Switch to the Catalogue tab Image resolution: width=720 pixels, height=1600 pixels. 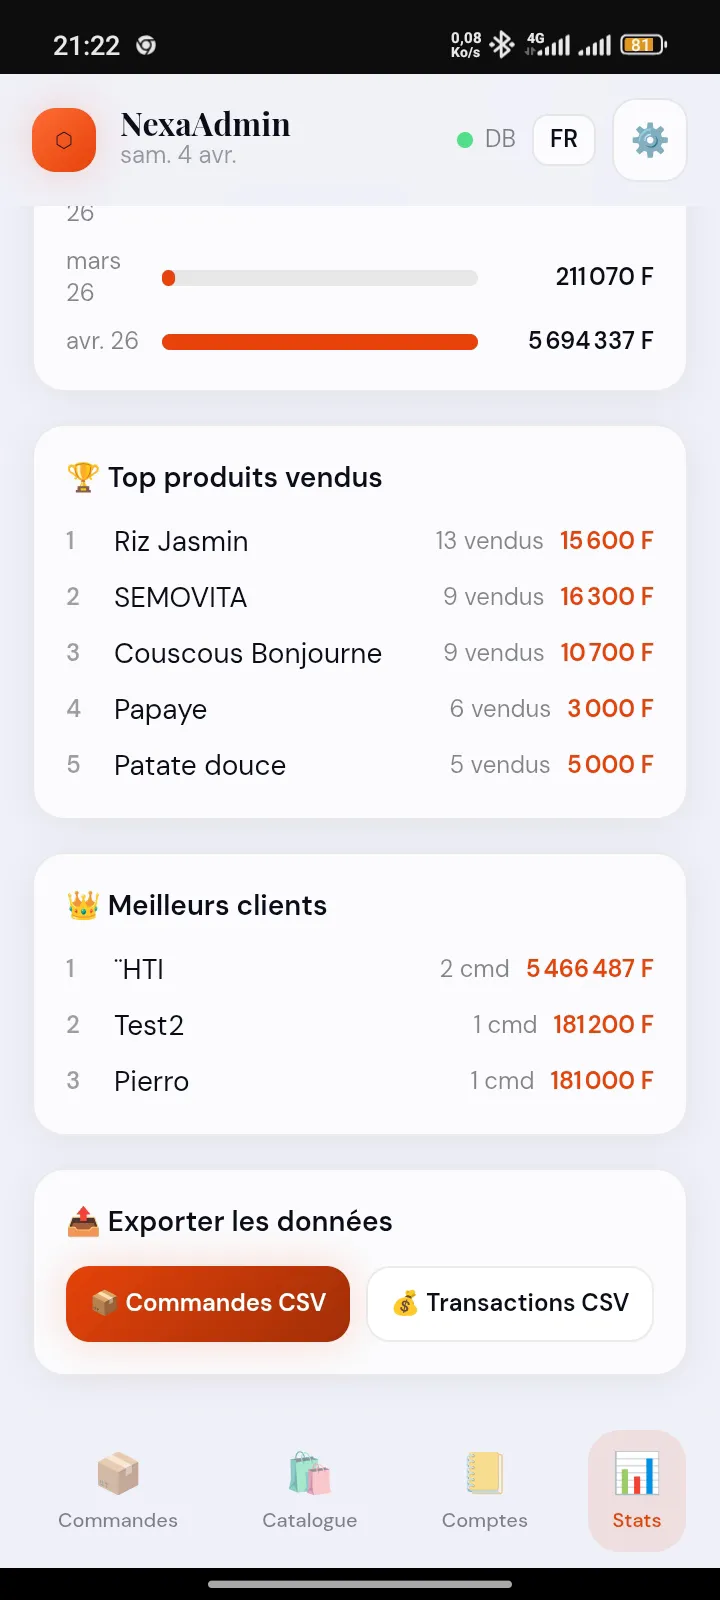310,1491
